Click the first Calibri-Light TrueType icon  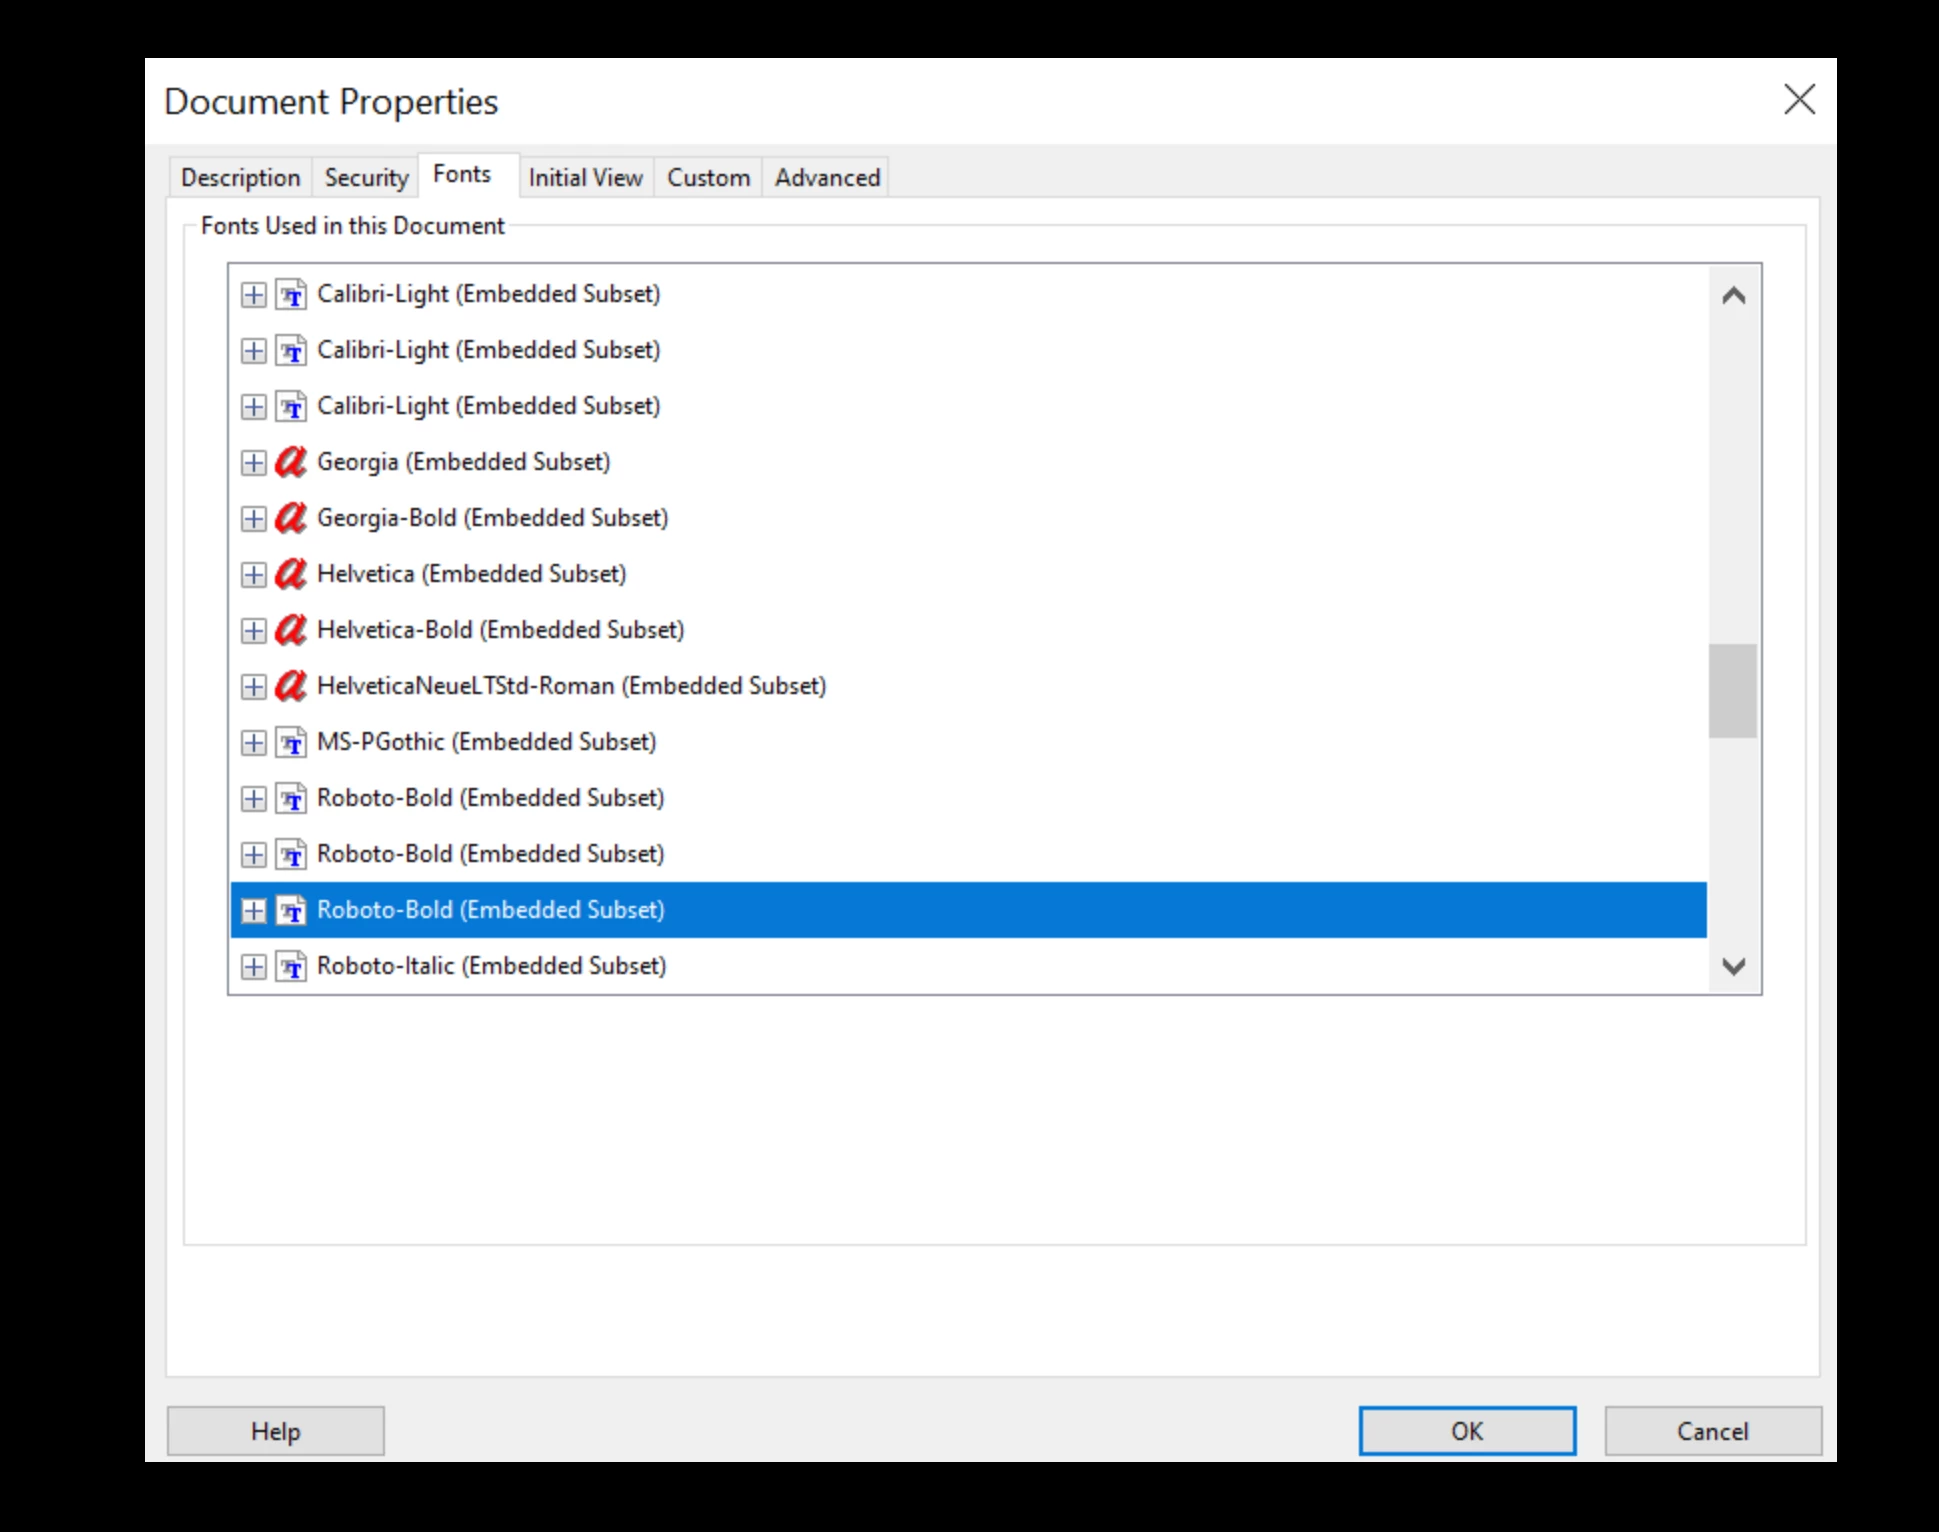tap(291, 294)
